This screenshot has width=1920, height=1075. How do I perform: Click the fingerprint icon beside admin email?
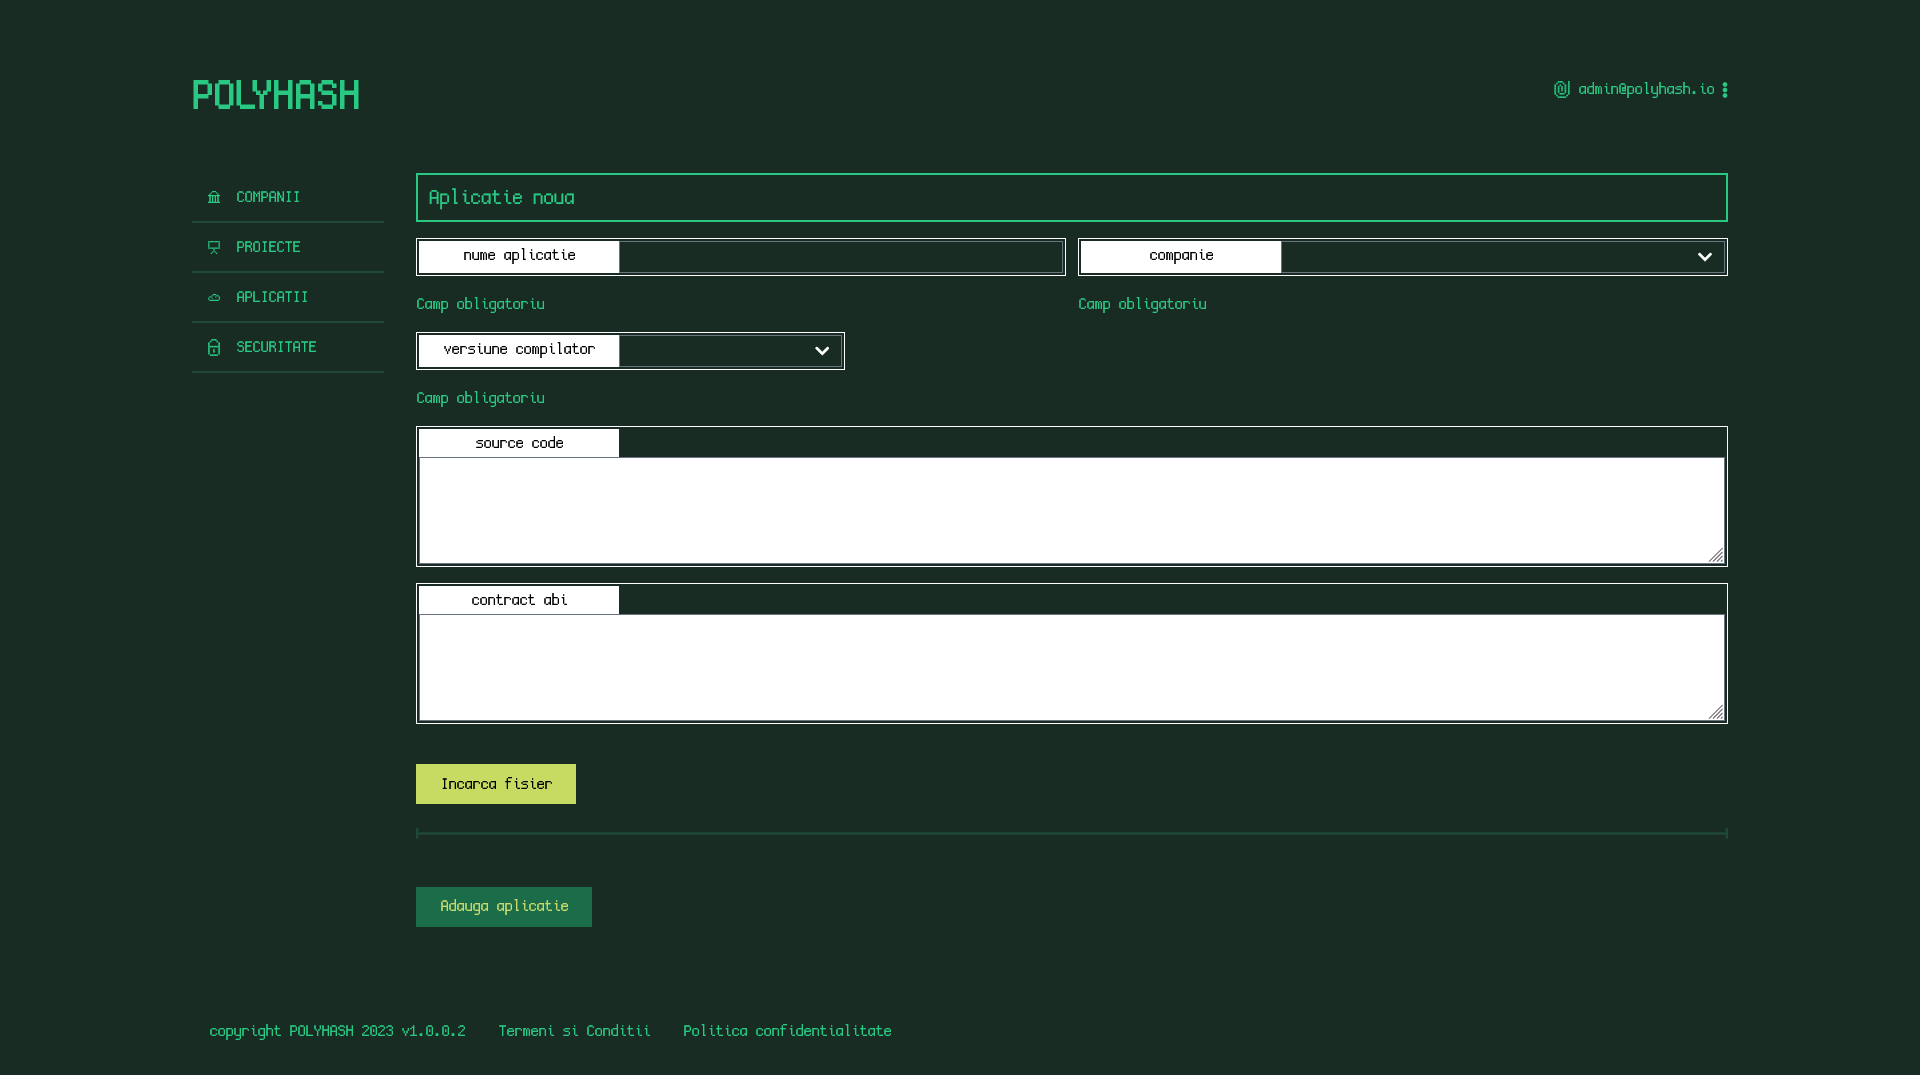(1561, 90)
